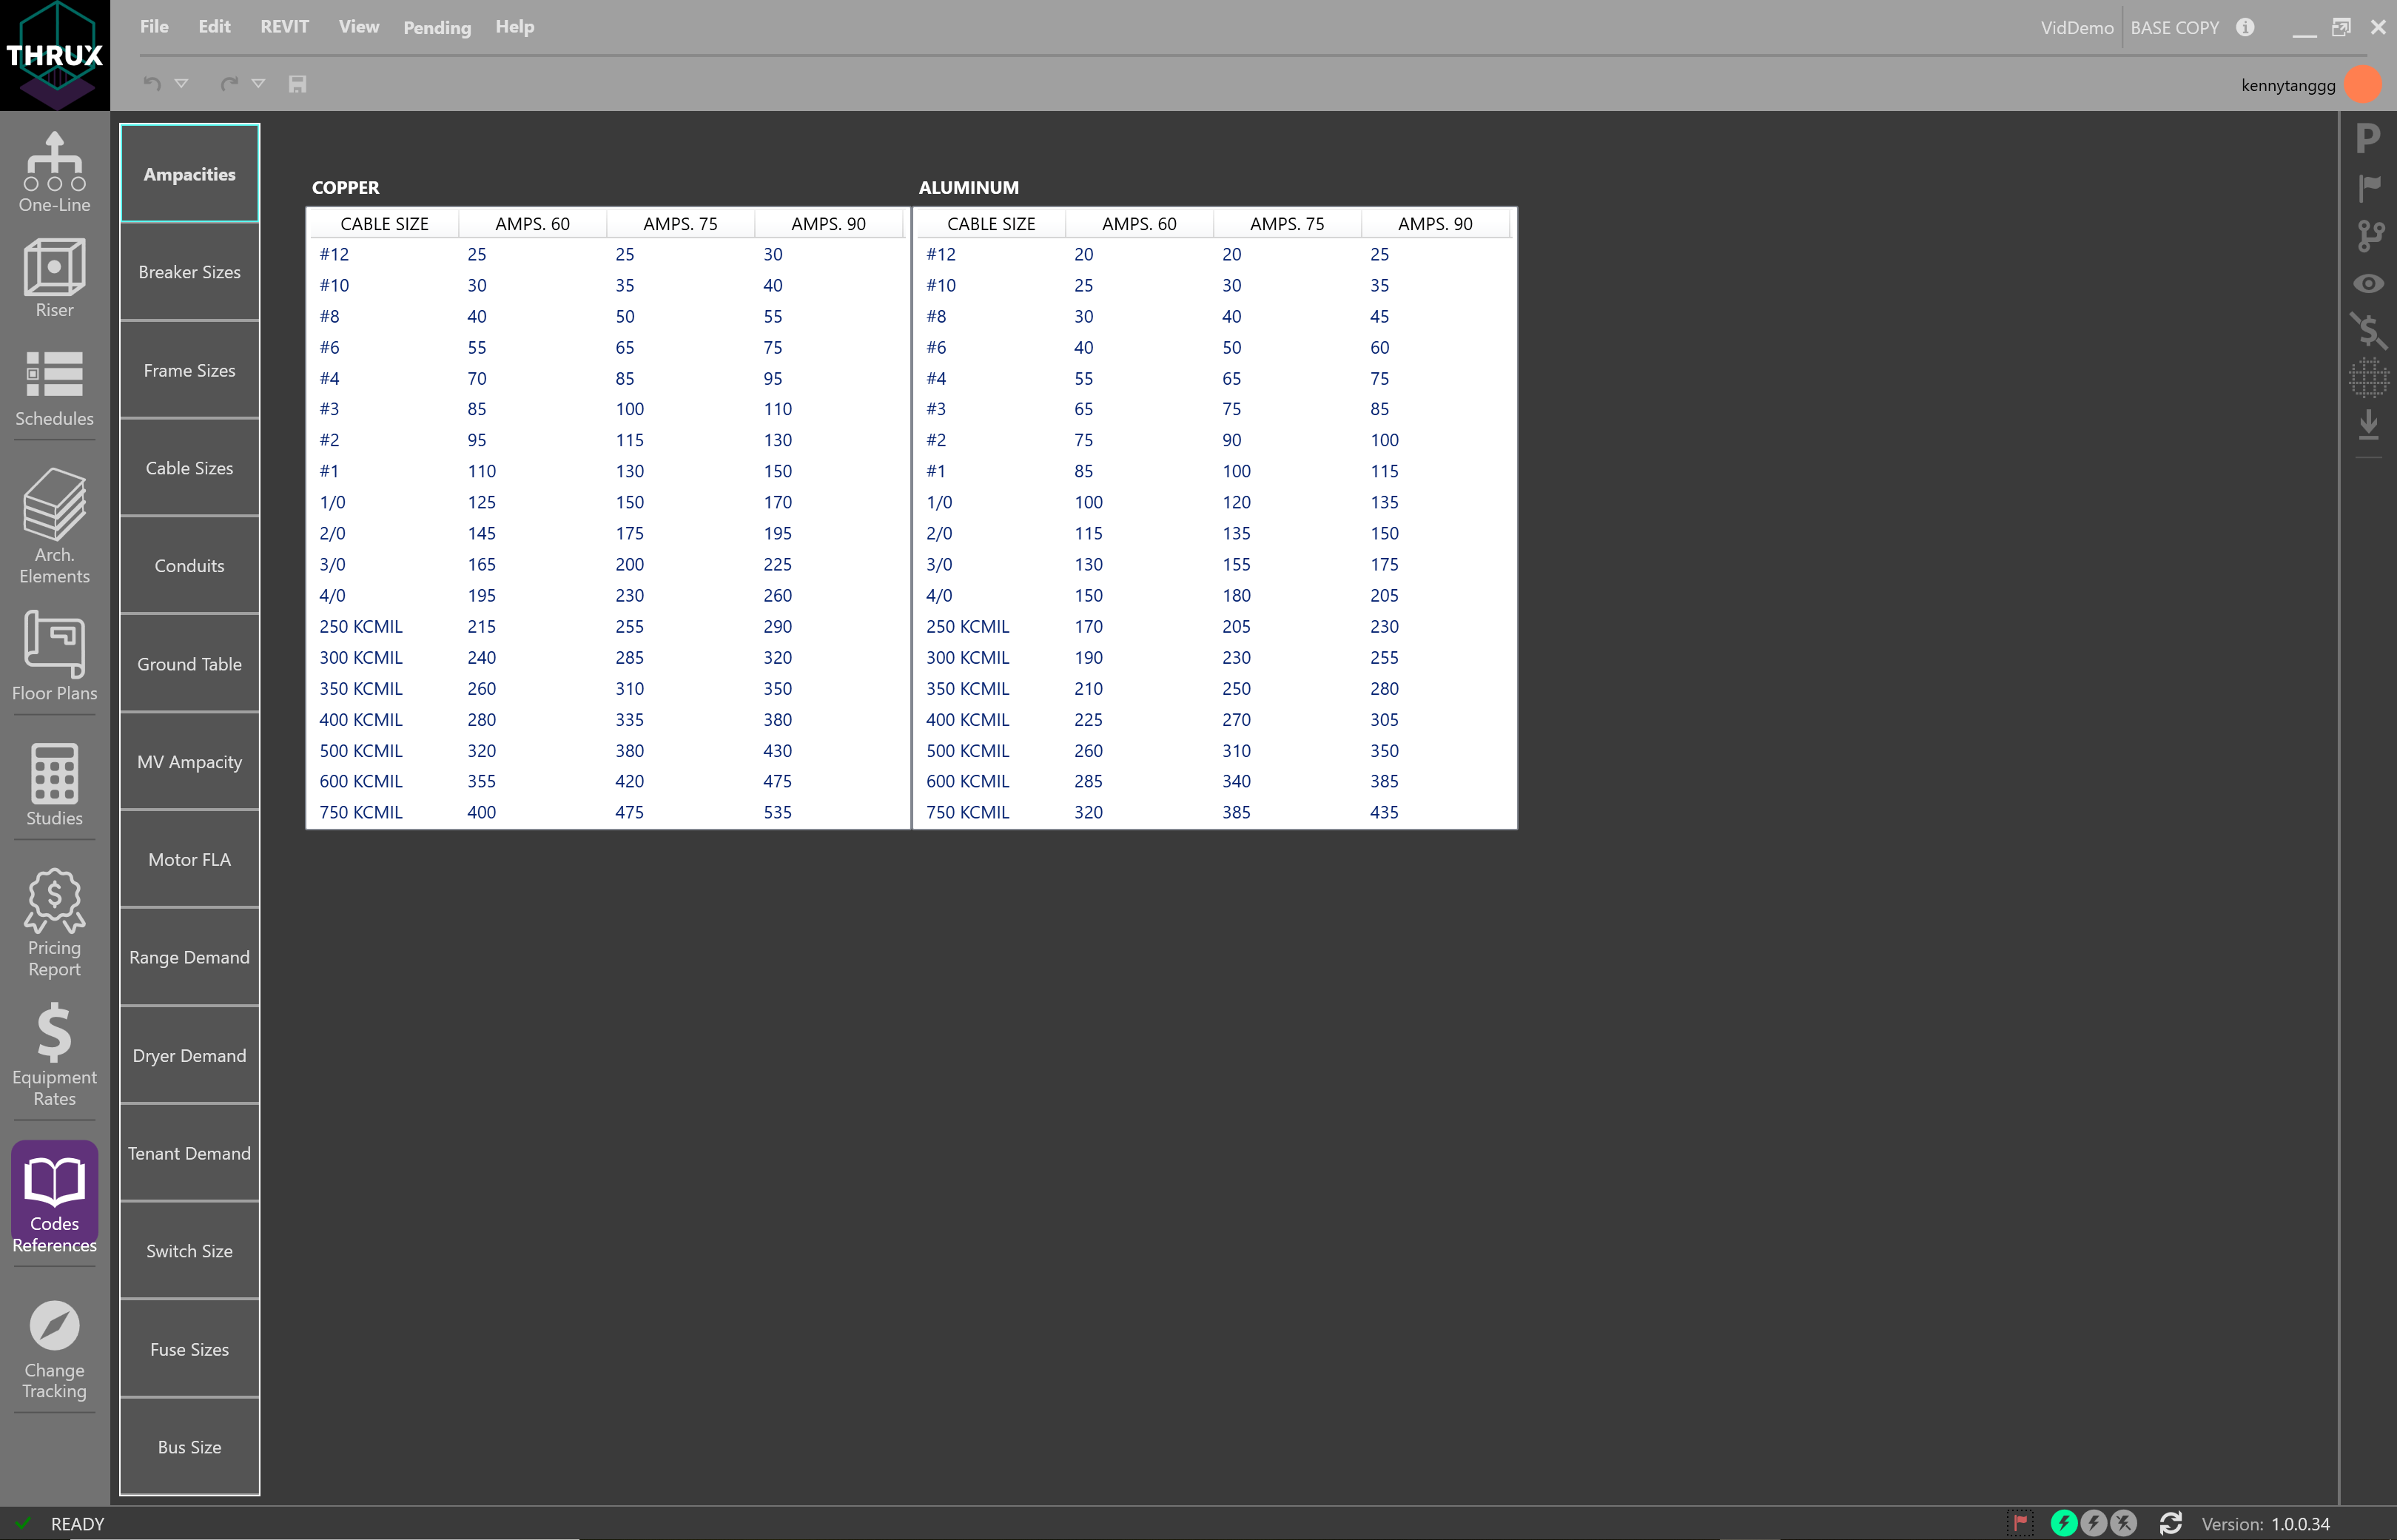The height and width of the screenshot is (1540, 2397).
Task: Expand the redo history dropdown arrow
Action: pos(258,84)
